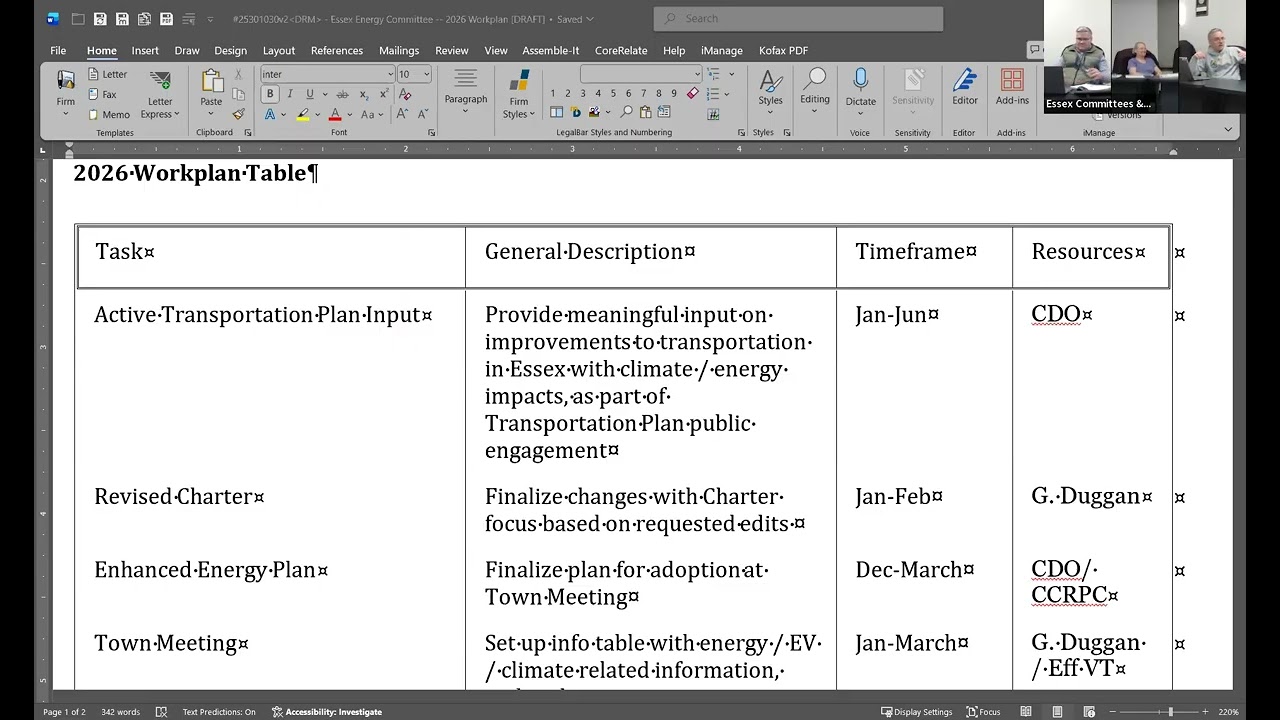
Task: Click the Clear All Formatting icon
Action: [x=405, y=94]
